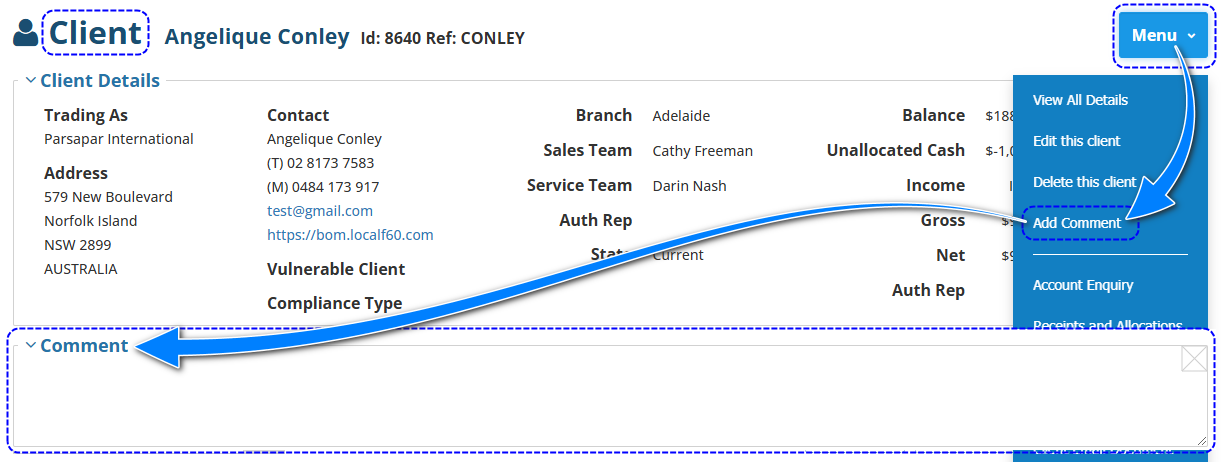Pick Delete this client menu option
Viewport: 1221px width, 462px height.
1084,182
